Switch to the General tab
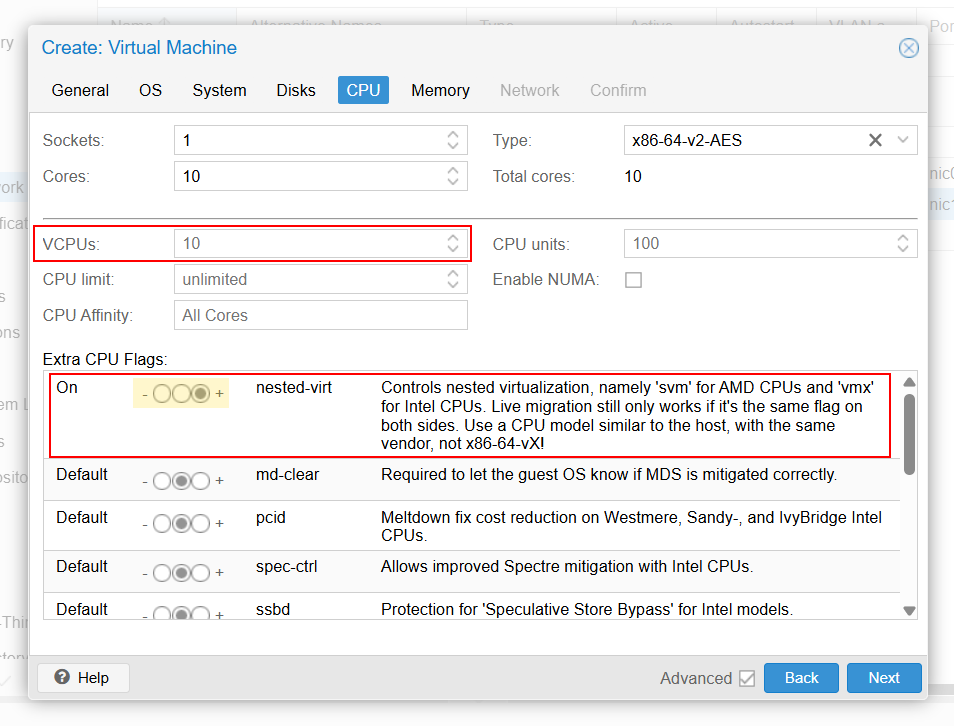 pyautogui.click(x=80, y=90)
